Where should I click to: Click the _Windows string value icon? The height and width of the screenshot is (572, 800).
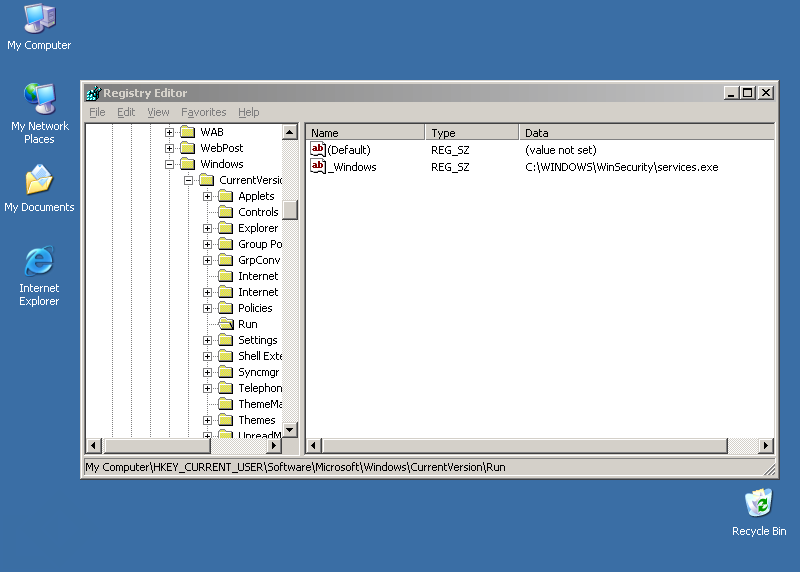[x=318, y=166]
